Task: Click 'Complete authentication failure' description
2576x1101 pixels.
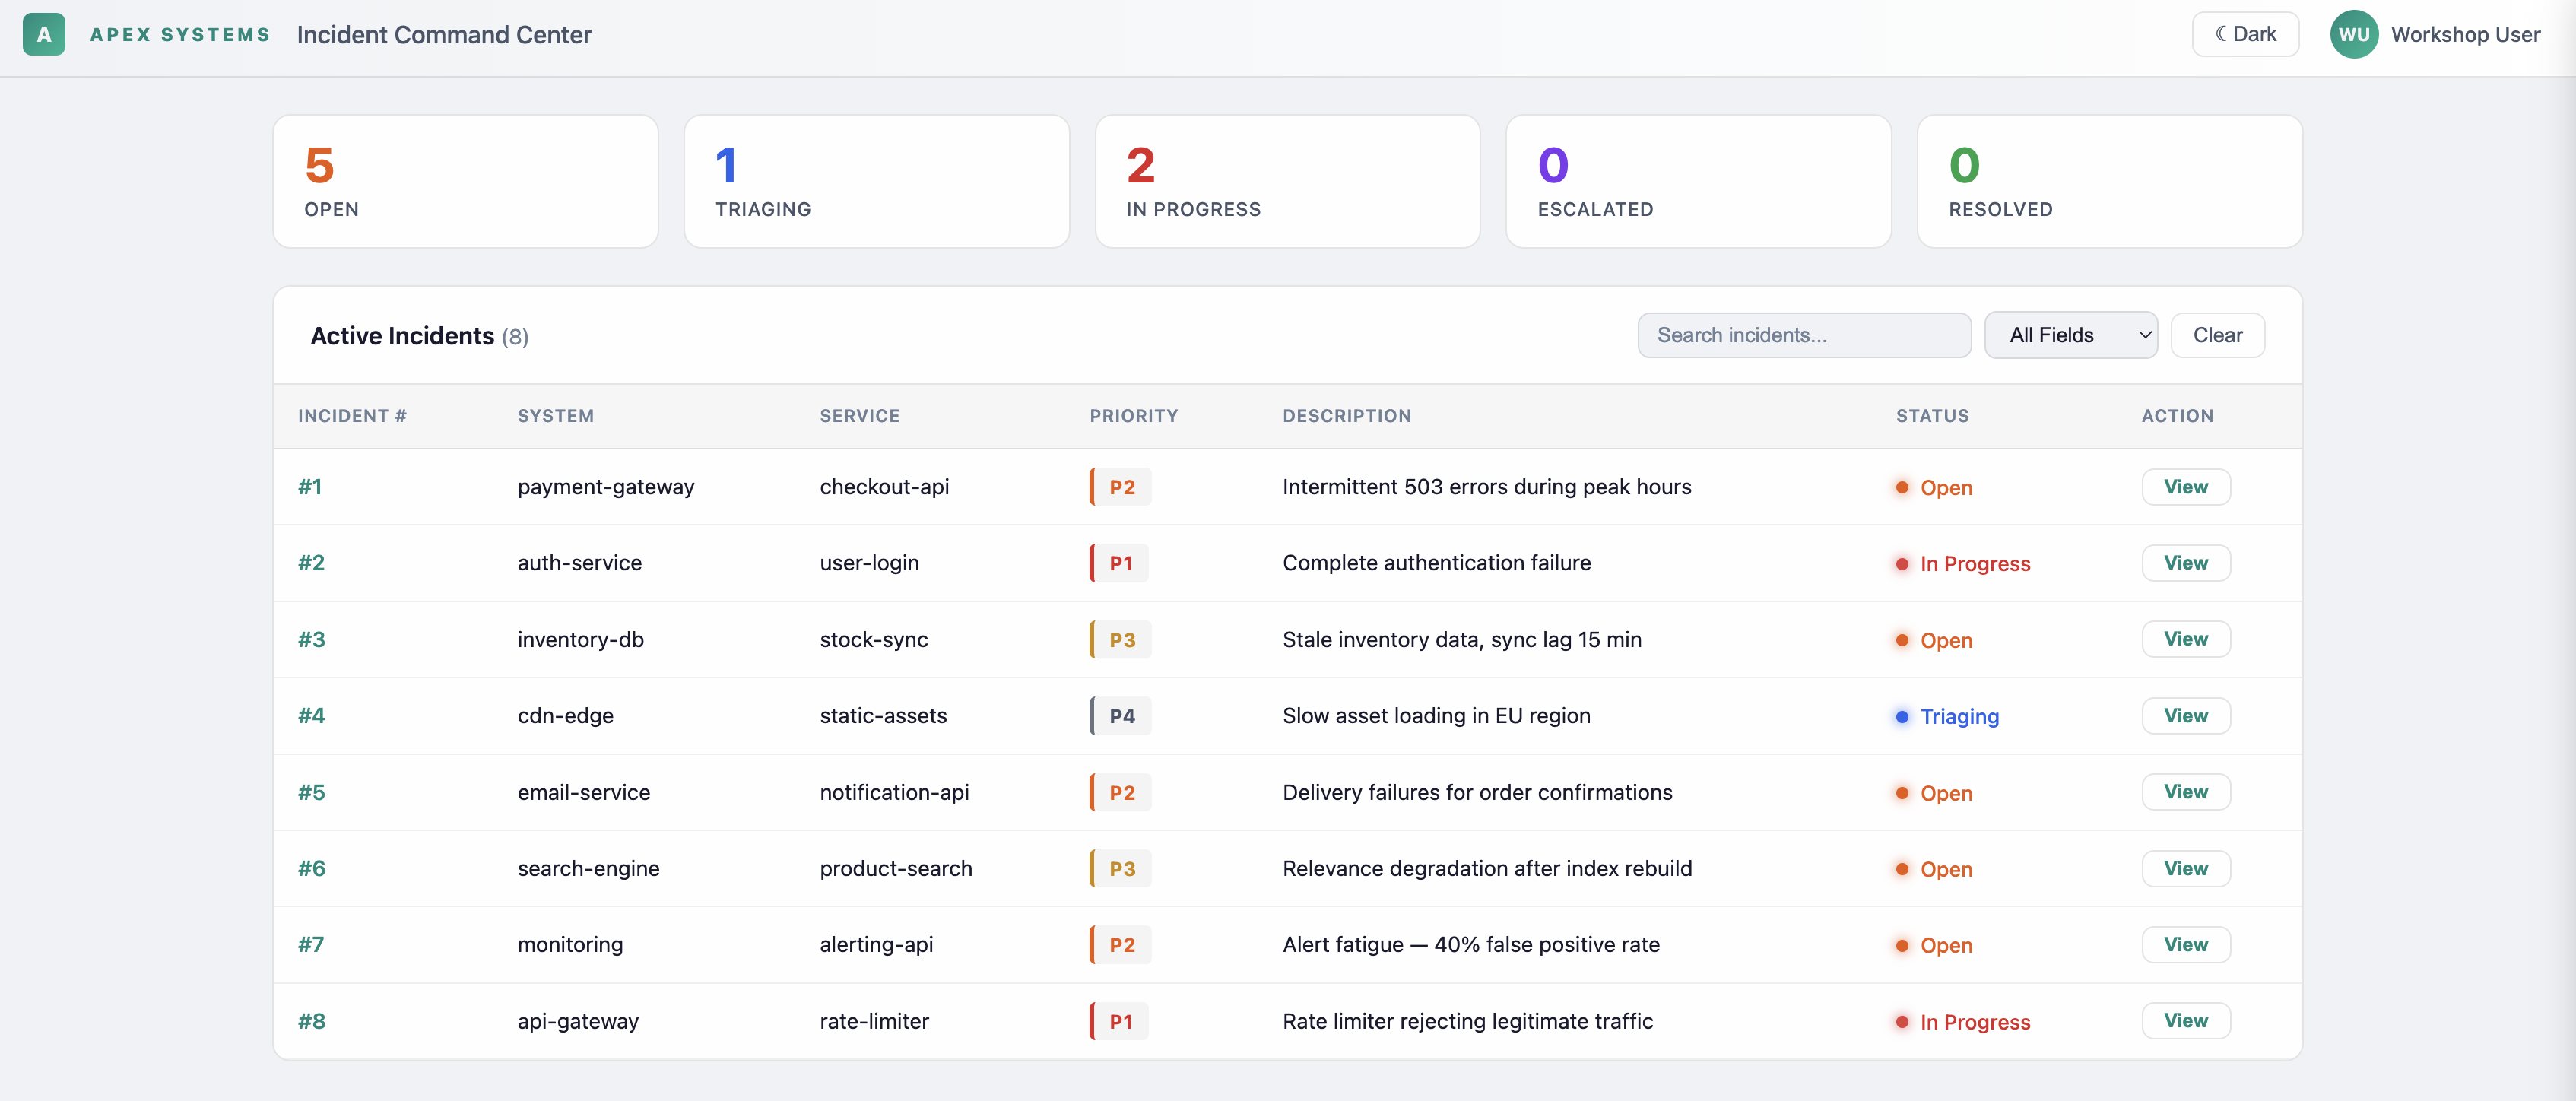Action: pyautogui.click(x=1436, y=563)
